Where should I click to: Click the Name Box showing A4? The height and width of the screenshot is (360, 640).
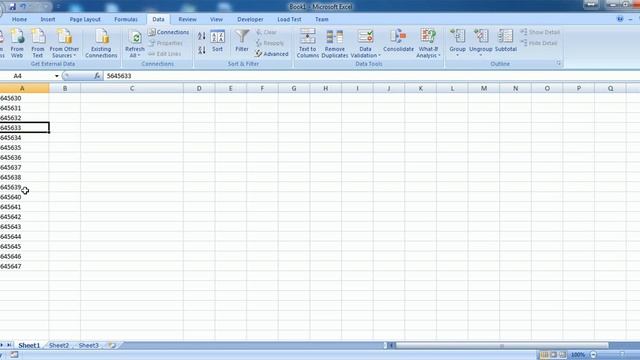(x=27, y=76)
